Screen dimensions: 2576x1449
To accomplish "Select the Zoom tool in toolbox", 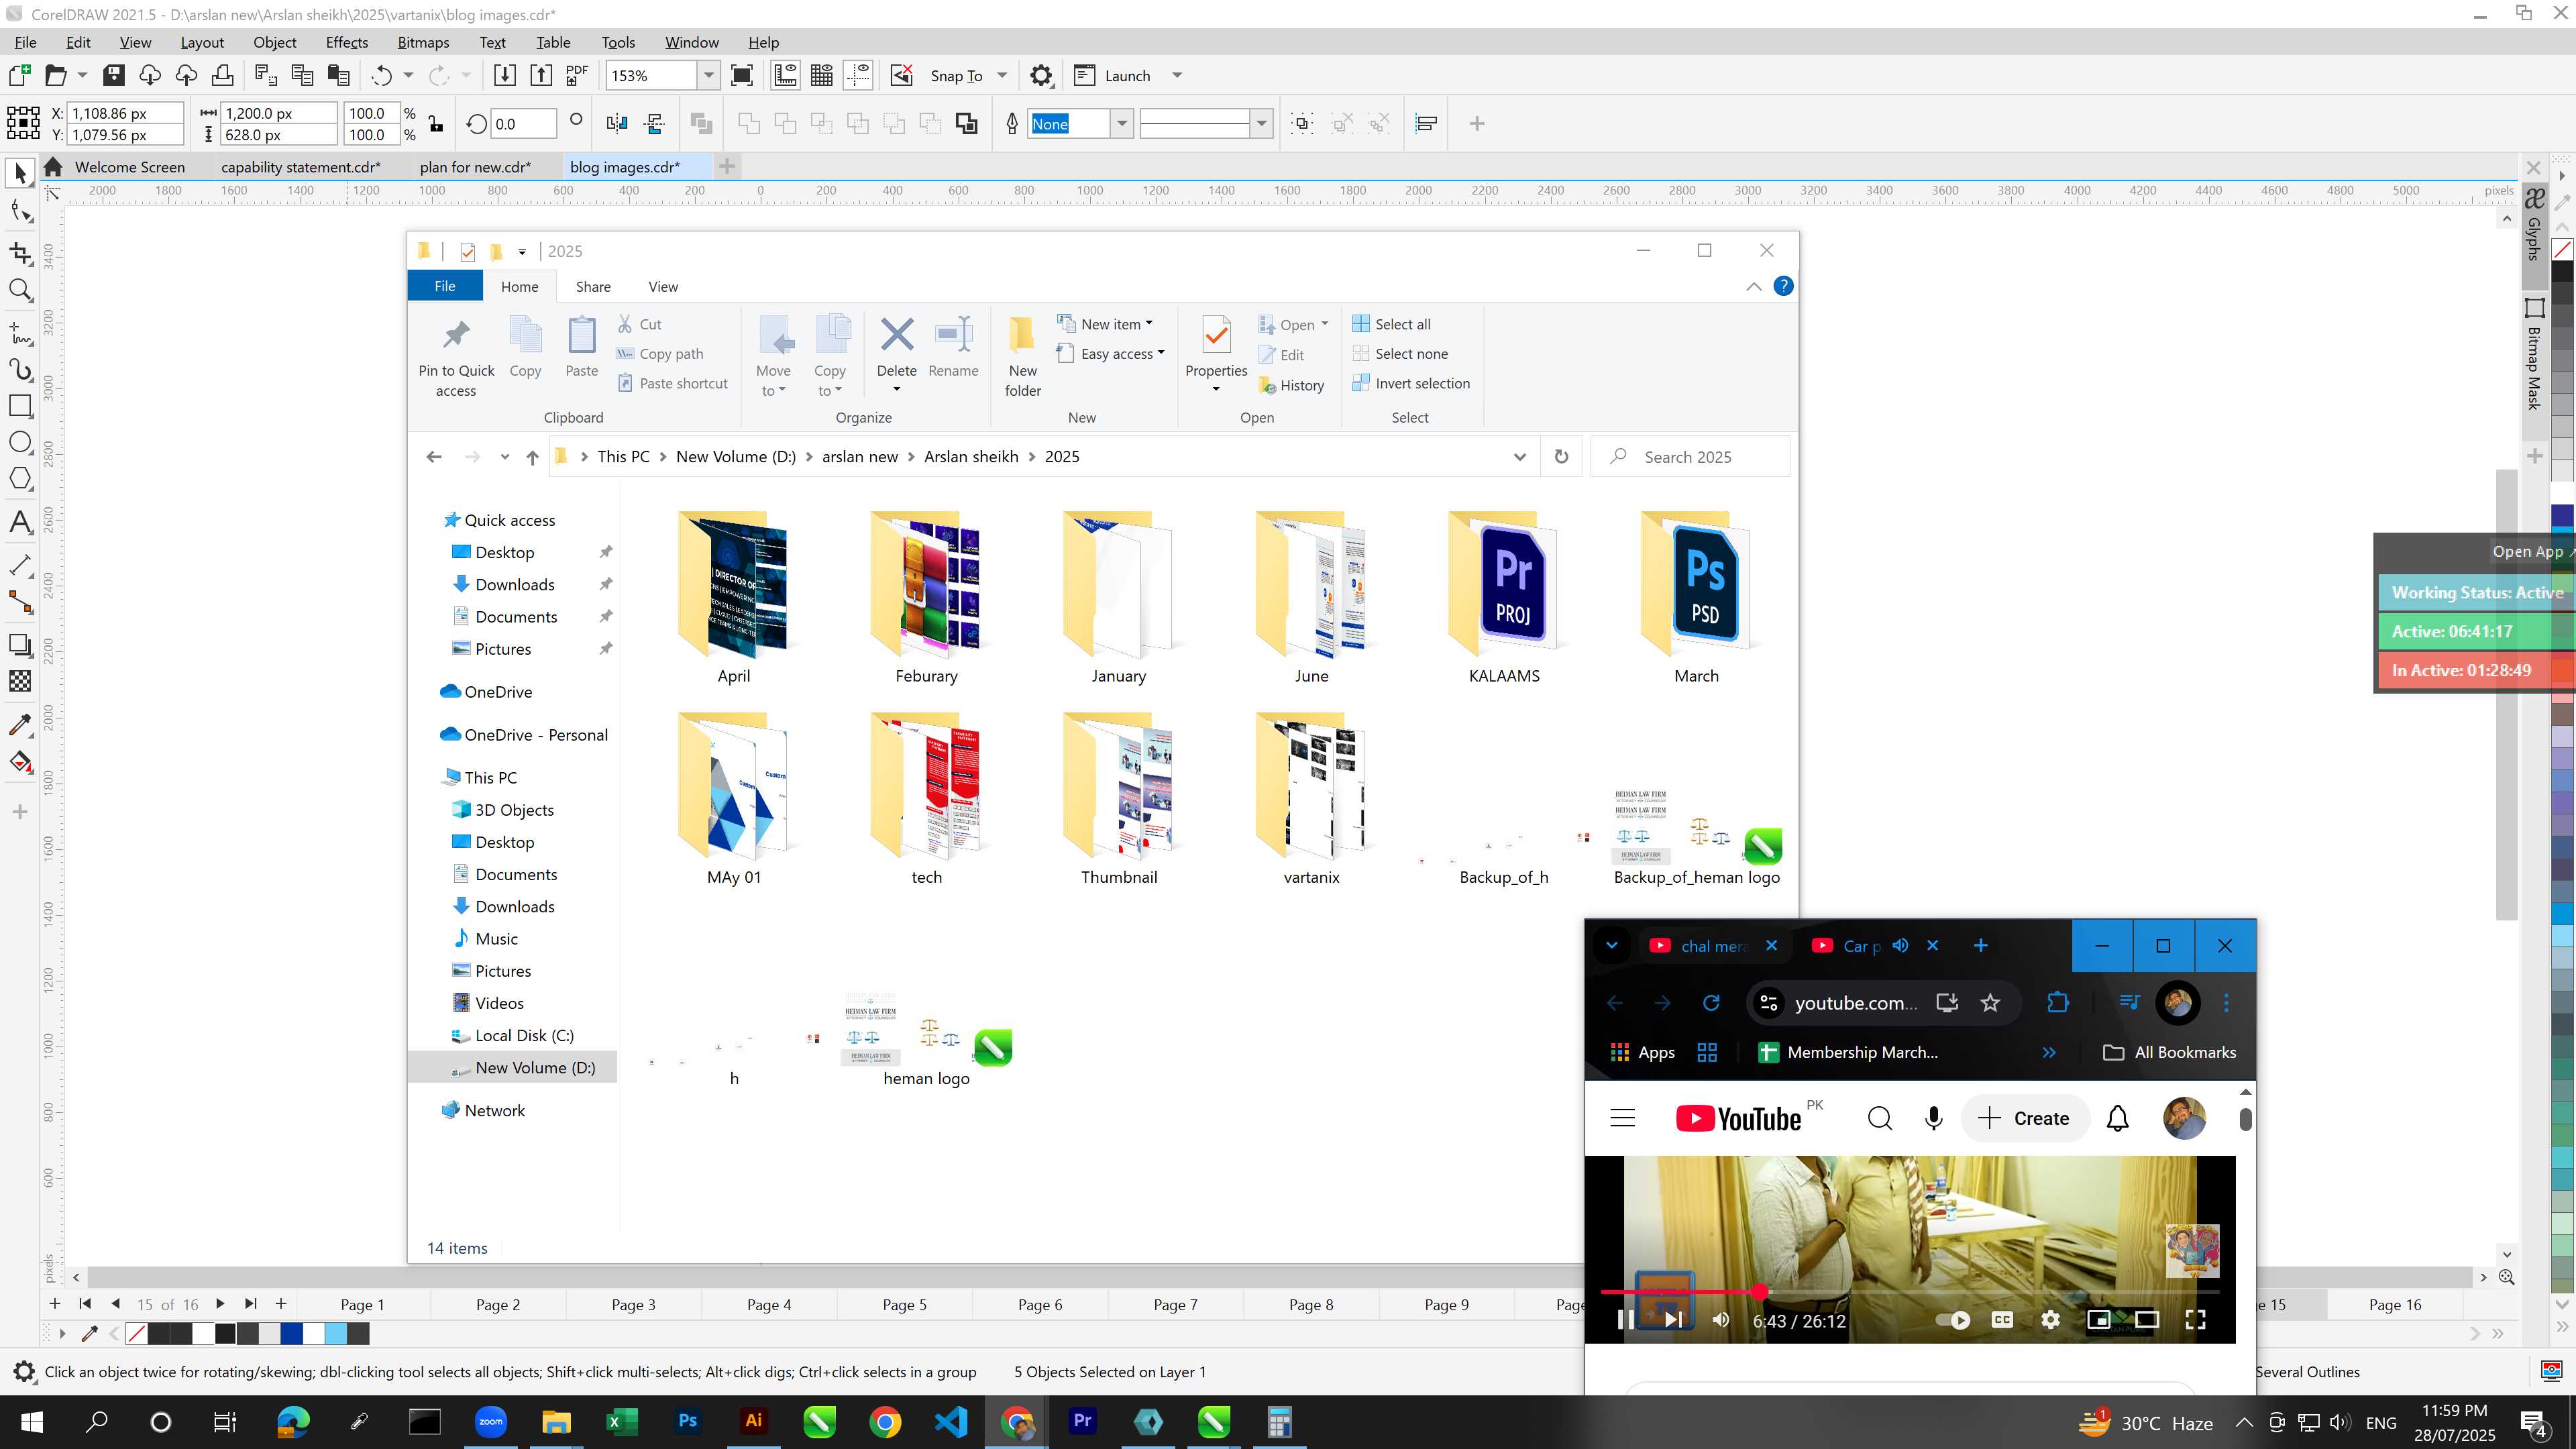I will tap(20, 291).
